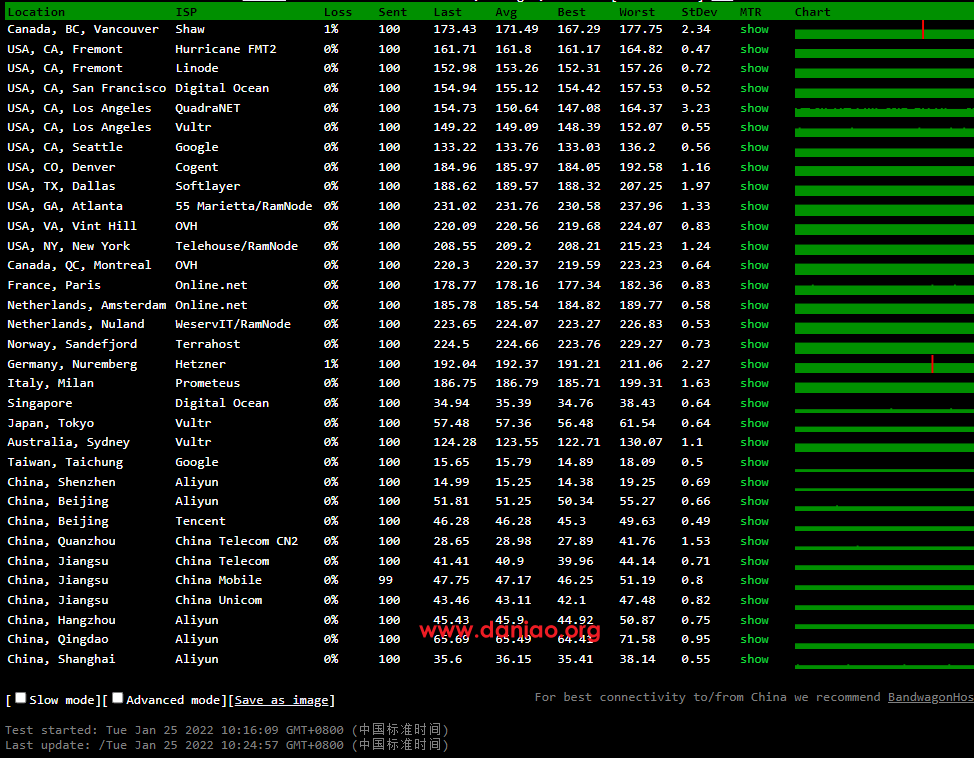Click the Nuremberg Hetzner latency chart

pos(884,364)
